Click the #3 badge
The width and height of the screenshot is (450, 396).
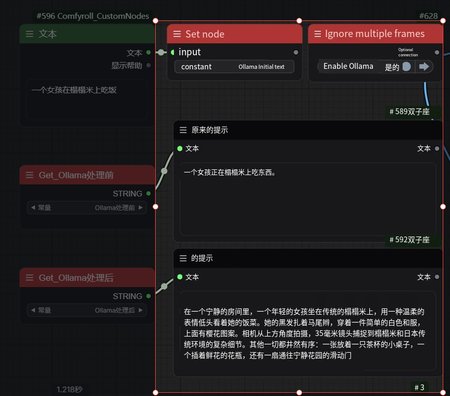click(x=419, y=387)
